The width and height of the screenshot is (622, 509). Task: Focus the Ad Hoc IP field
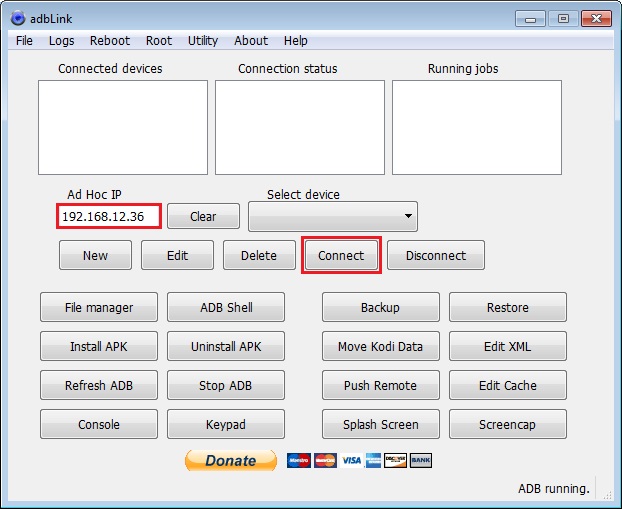point(109,216)
